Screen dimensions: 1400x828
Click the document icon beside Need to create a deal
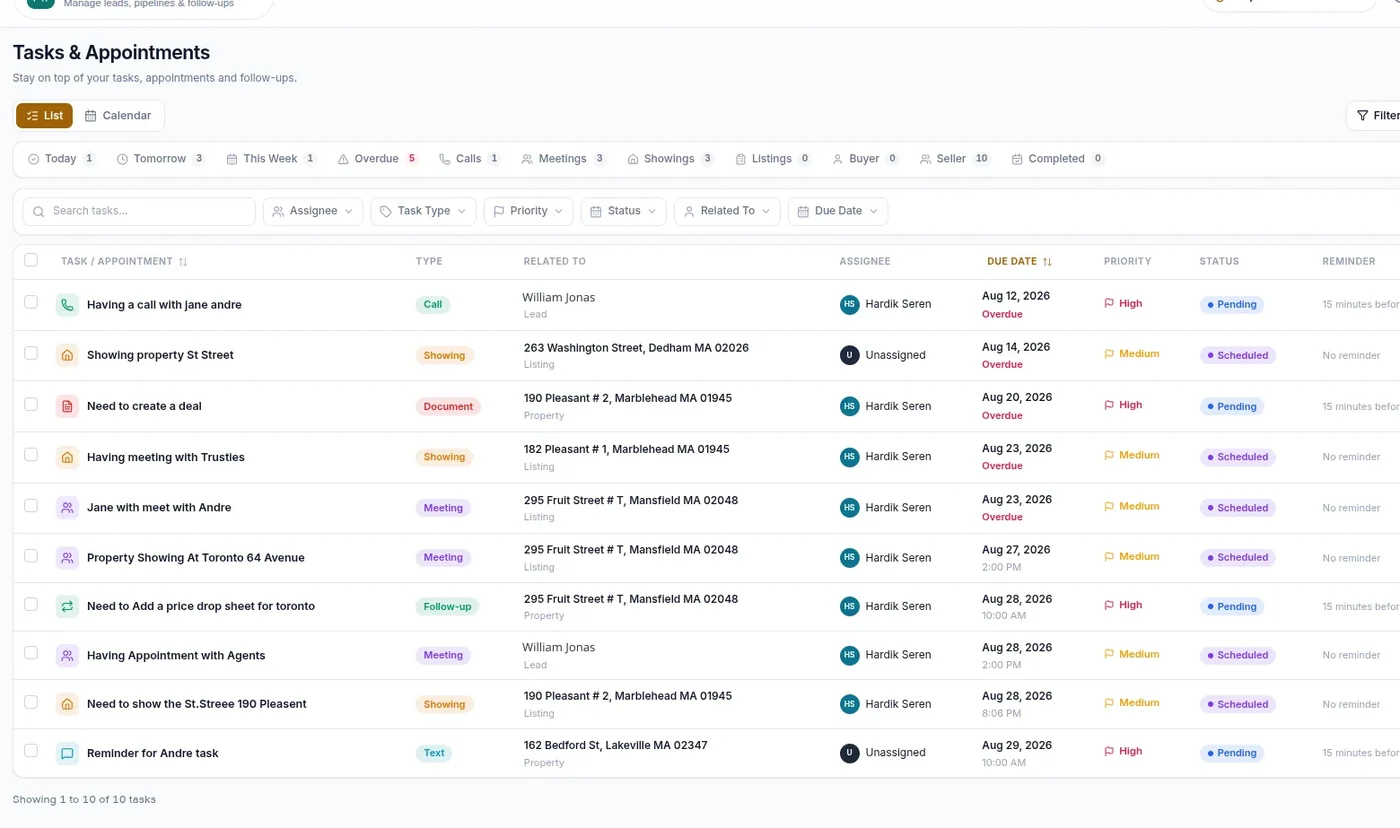67,406
